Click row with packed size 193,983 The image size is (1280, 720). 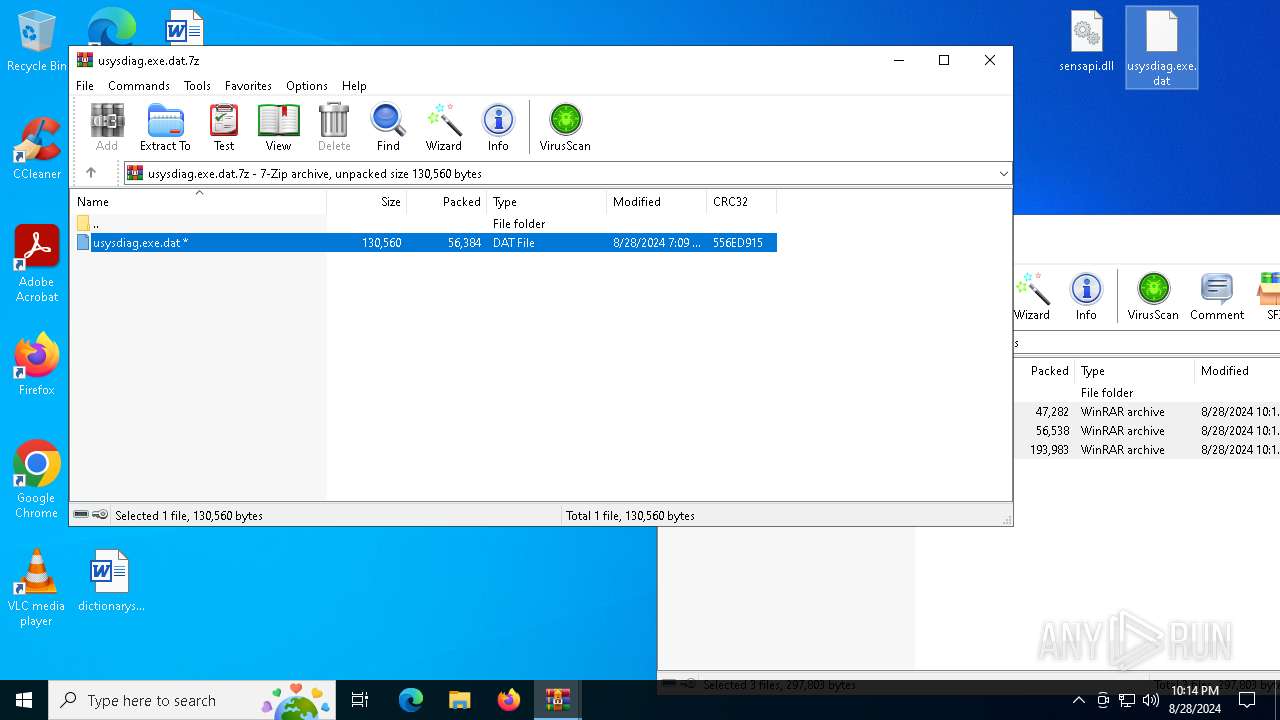click(1147, 450)
